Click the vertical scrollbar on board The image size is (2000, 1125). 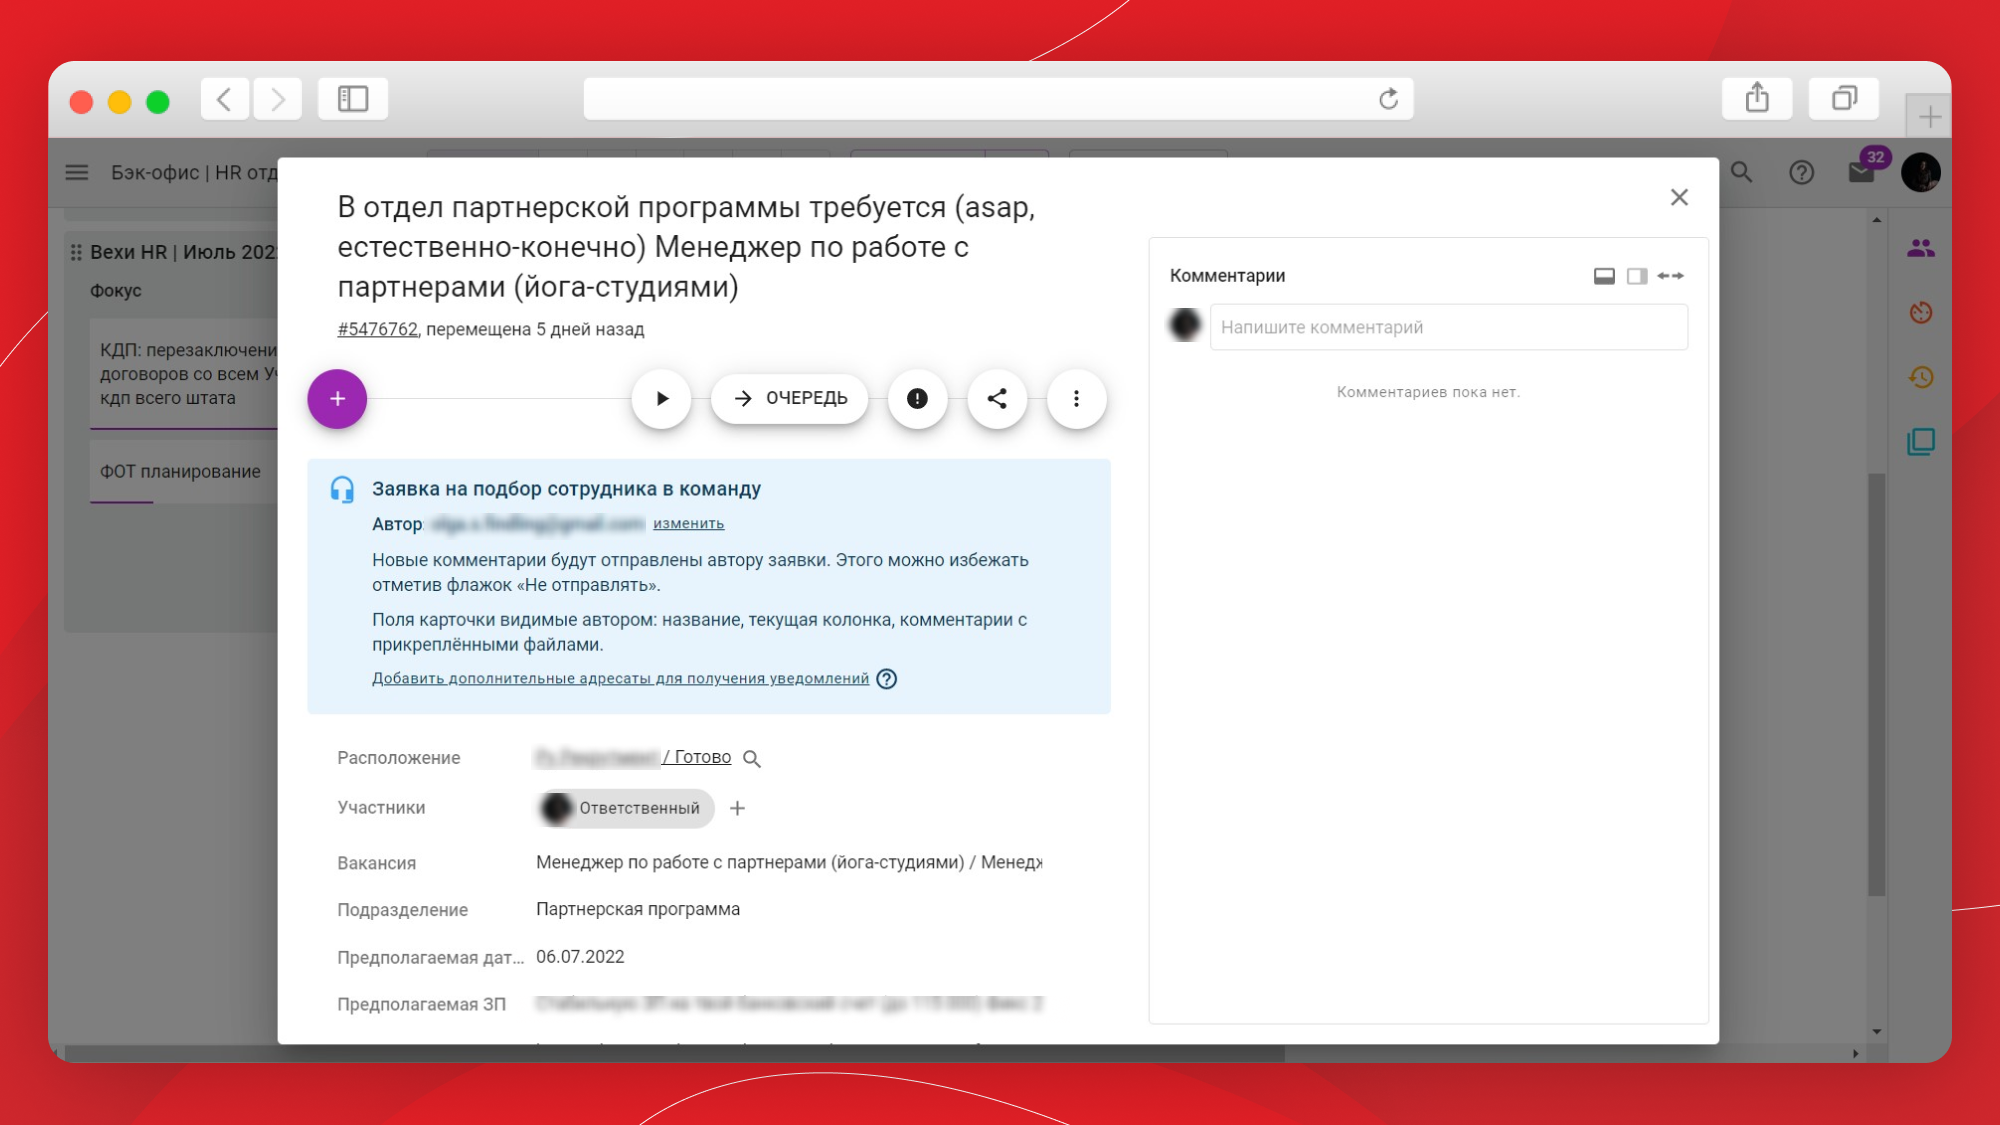(x=1877, y=684)
